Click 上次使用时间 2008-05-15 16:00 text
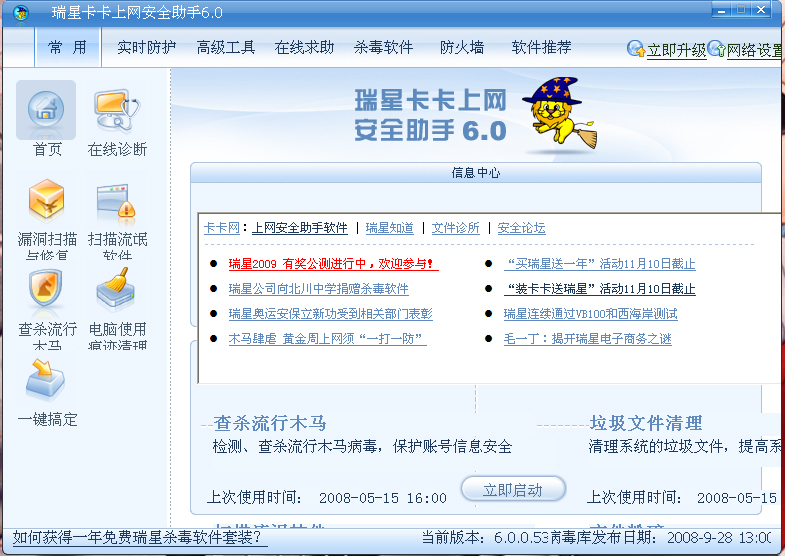Viewport: 785px width, 556px height. 326,498
